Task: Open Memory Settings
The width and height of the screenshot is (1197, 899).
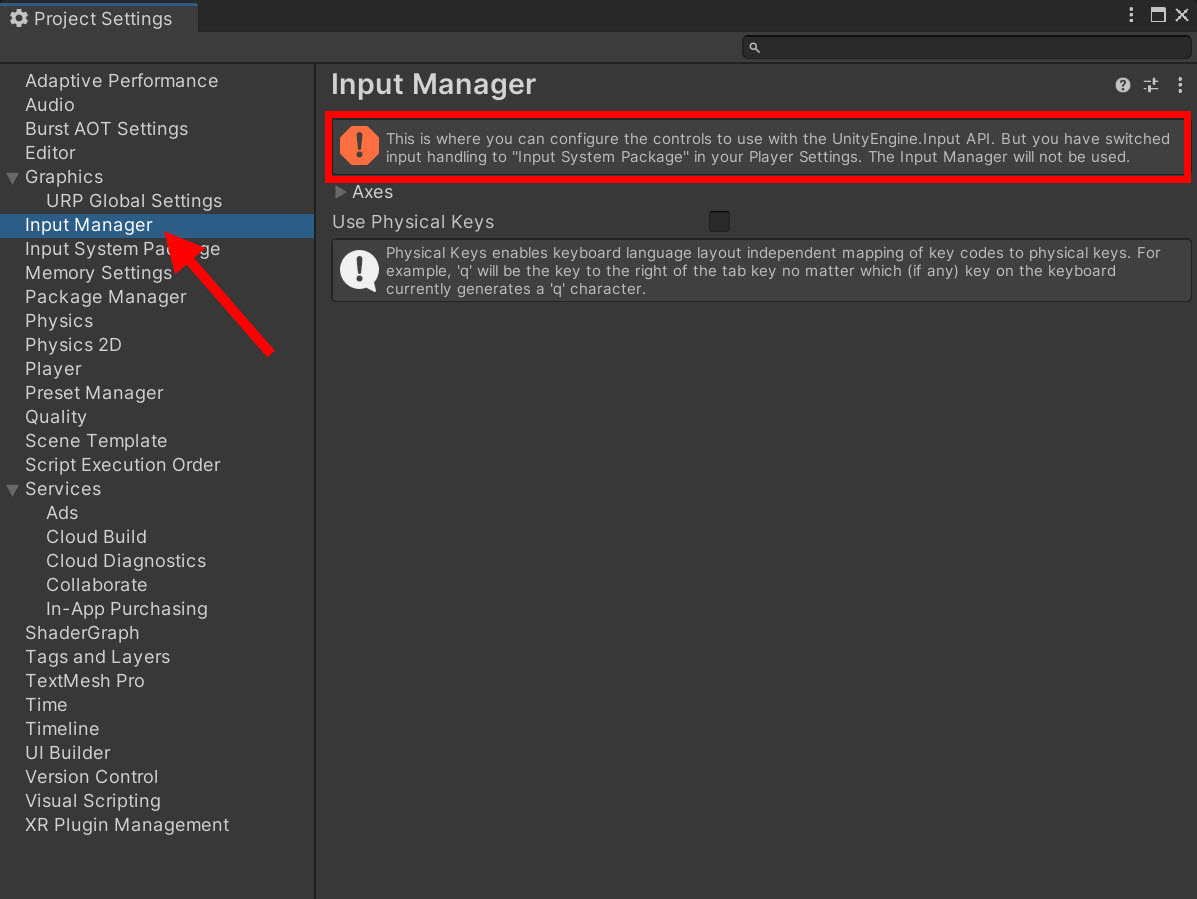Action: pos(98,273)
